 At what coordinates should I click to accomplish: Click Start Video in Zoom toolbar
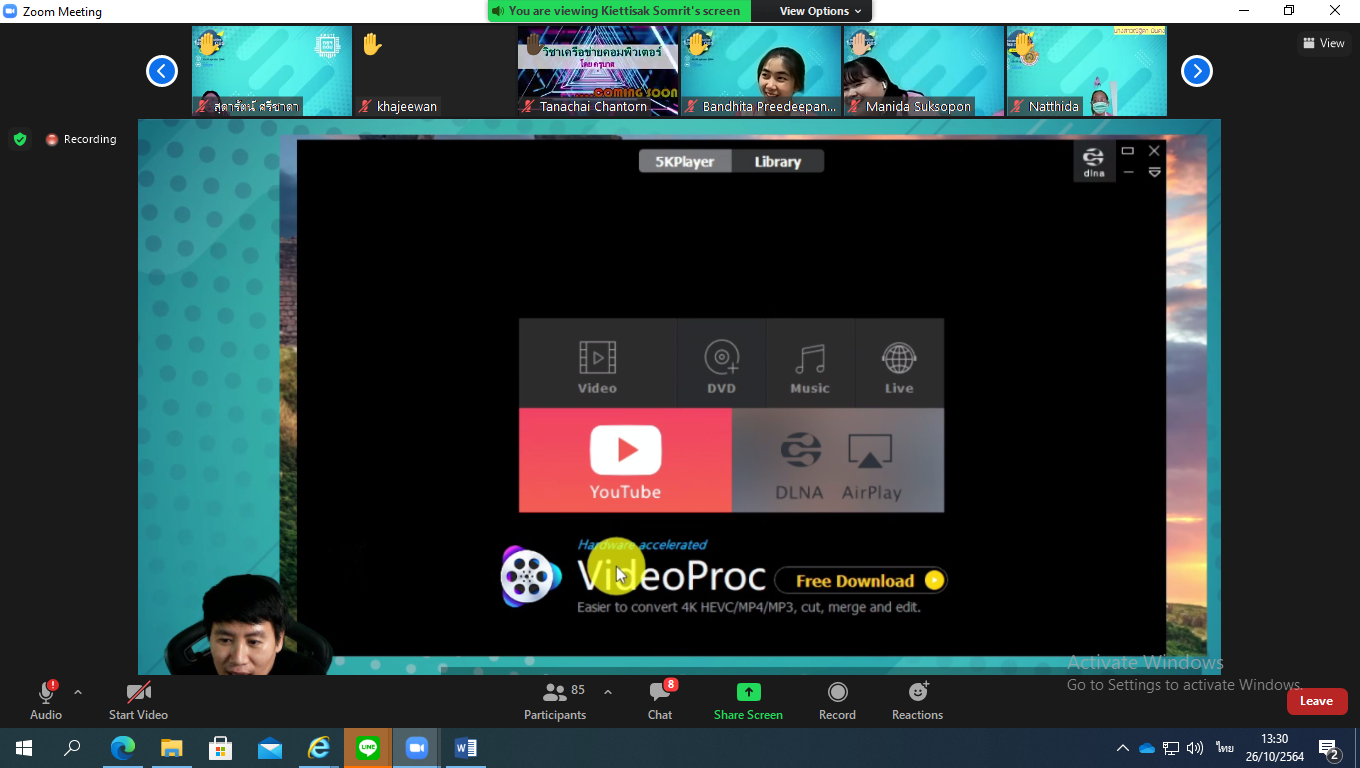(138, 700)
